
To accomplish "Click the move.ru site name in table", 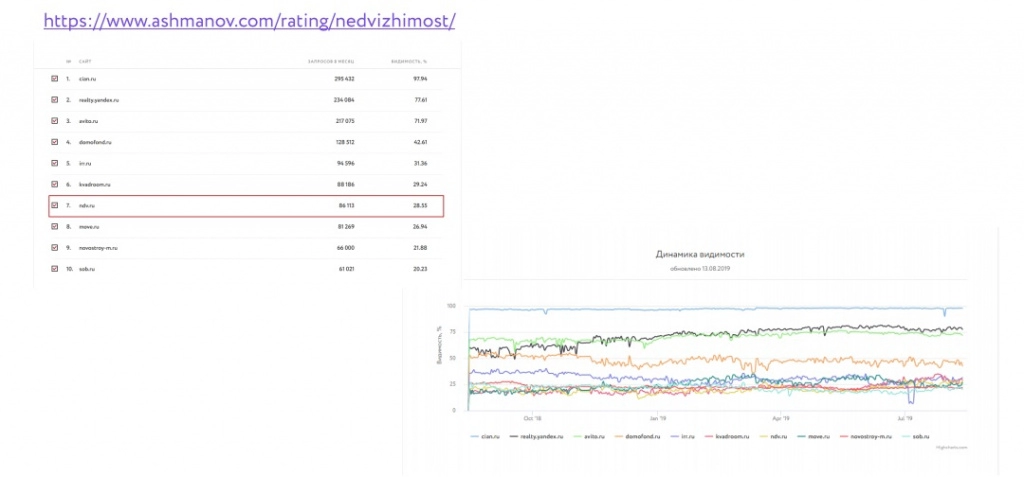I will click(89, 227).
